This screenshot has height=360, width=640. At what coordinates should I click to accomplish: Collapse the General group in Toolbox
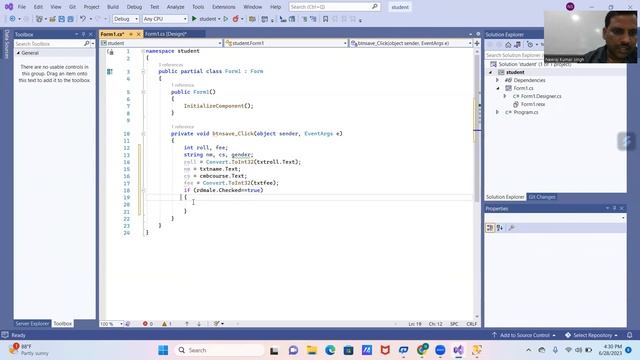click(x=18, y=53)
